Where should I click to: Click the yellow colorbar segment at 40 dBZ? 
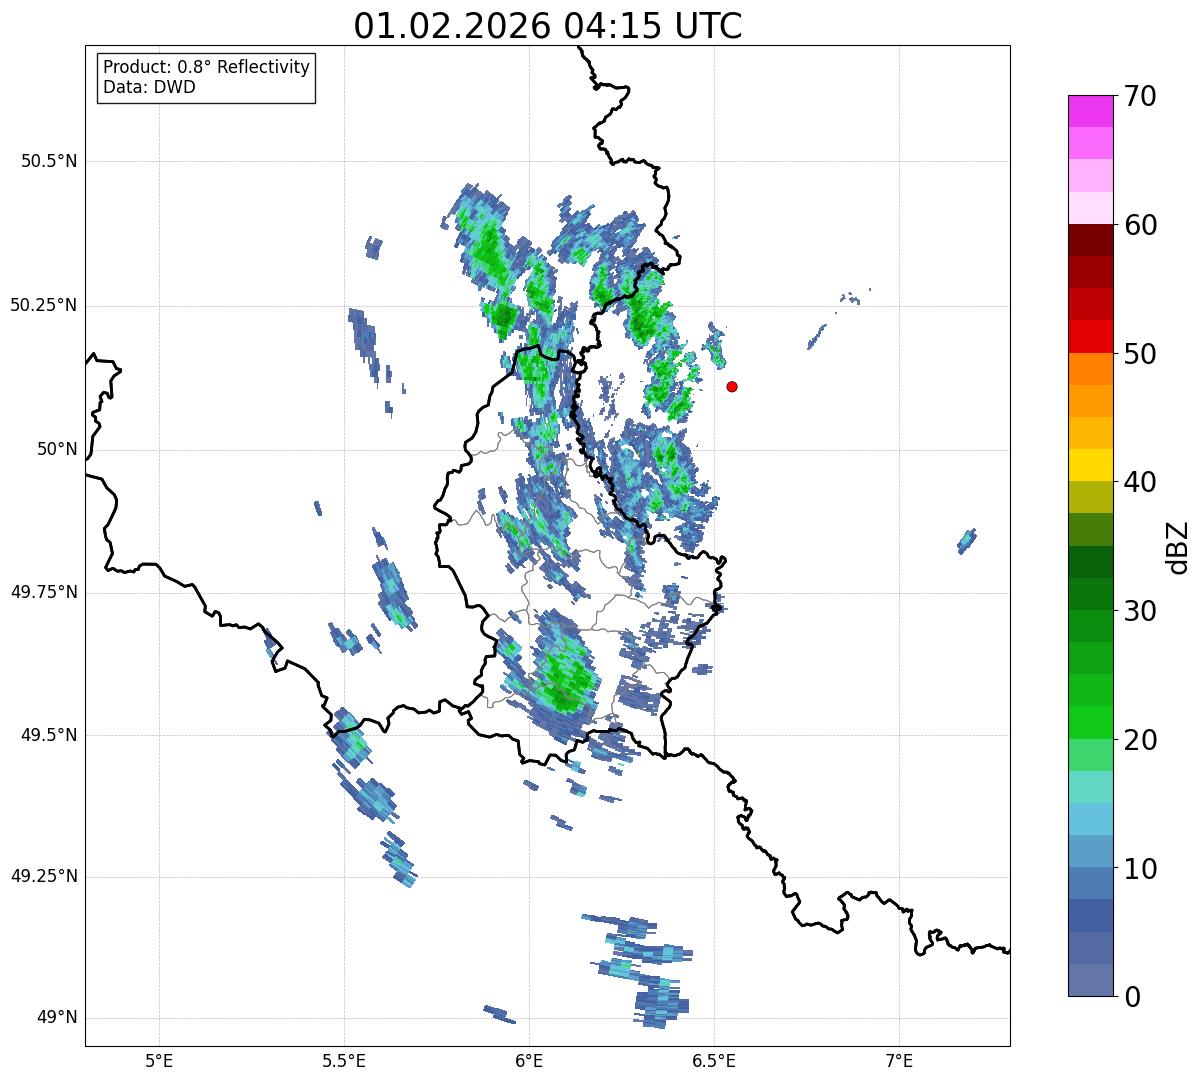tap(1090, 465)
